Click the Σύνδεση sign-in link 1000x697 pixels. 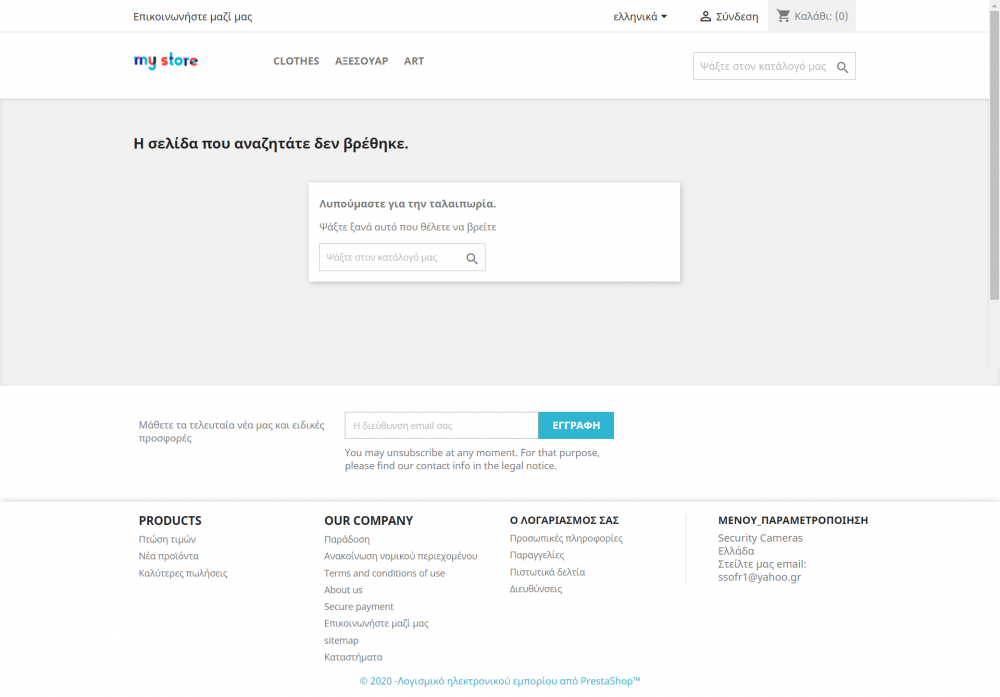coord(737,17)
